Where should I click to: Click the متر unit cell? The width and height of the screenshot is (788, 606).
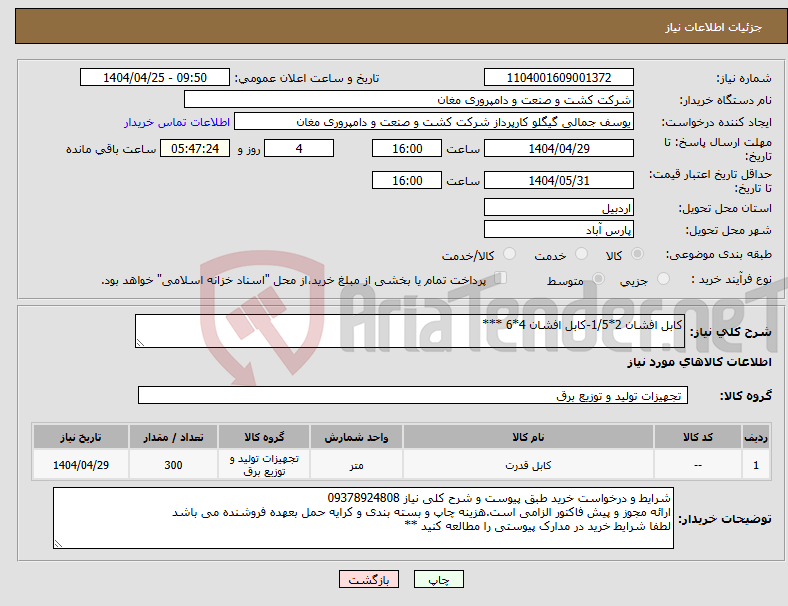tap(356, 465)
